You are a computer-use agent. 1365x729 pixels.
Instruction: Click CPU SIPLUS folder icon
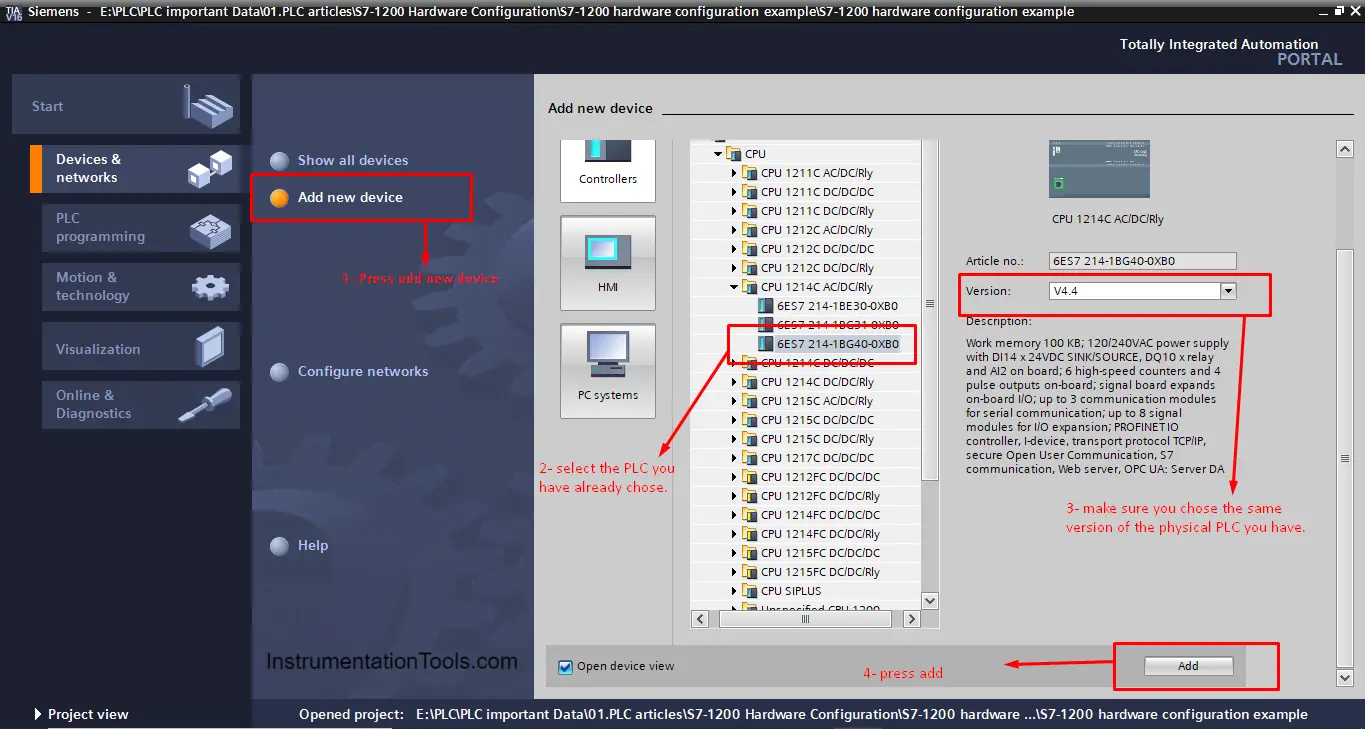click(750, 591)
